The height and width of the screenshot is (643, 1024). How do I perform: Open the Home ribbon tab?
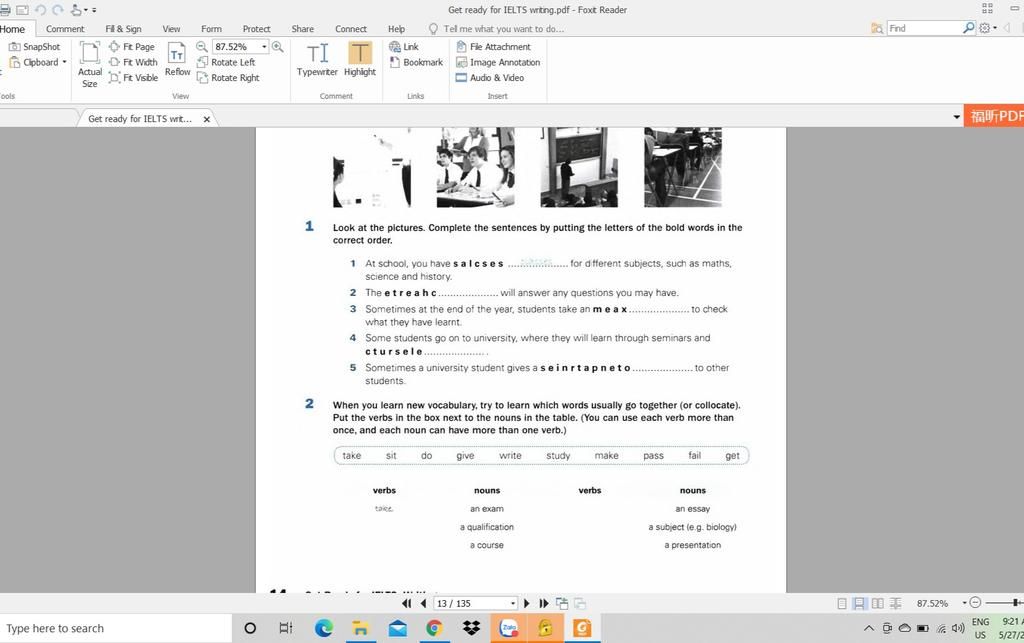12,29
